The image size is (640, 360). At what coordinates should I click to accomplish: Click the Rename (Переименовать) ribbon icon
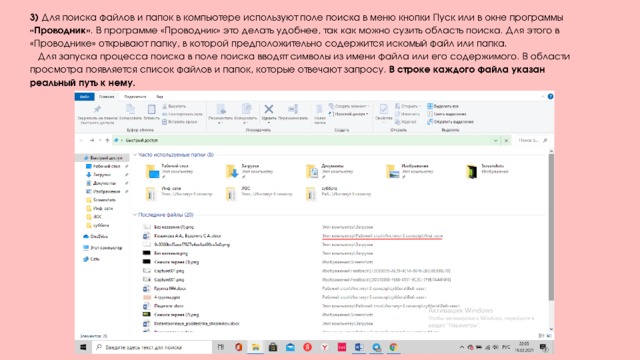pyautogui.click(x=293, y=109)
